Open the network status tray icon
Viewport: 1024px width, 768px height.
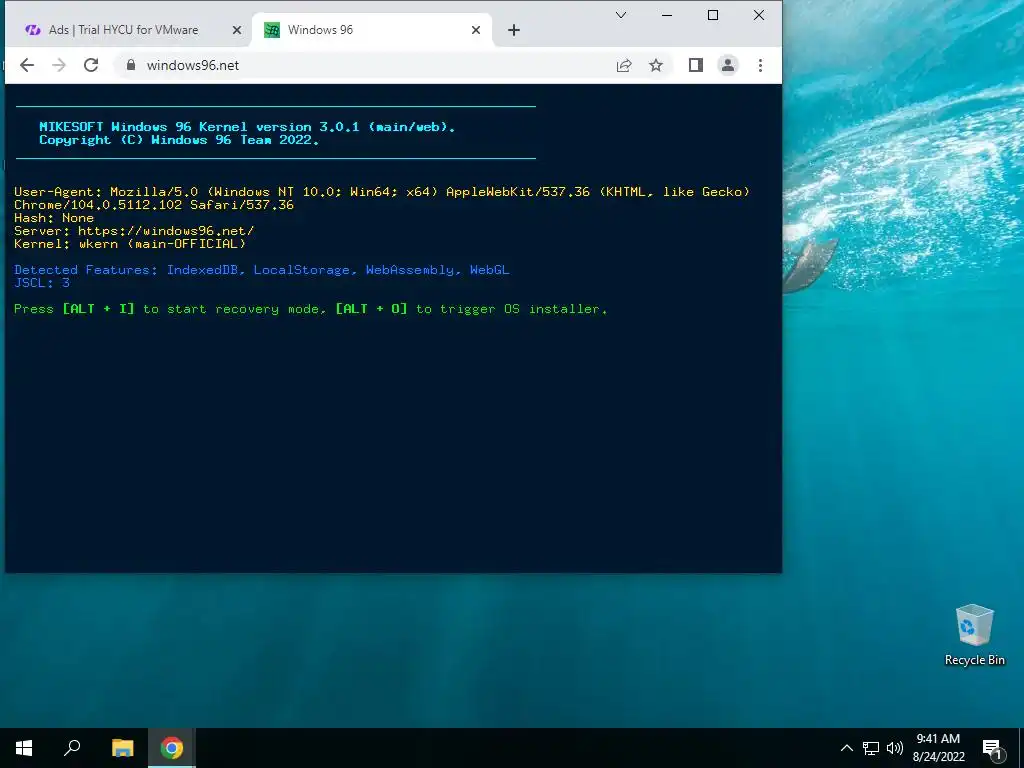(871, 748)
